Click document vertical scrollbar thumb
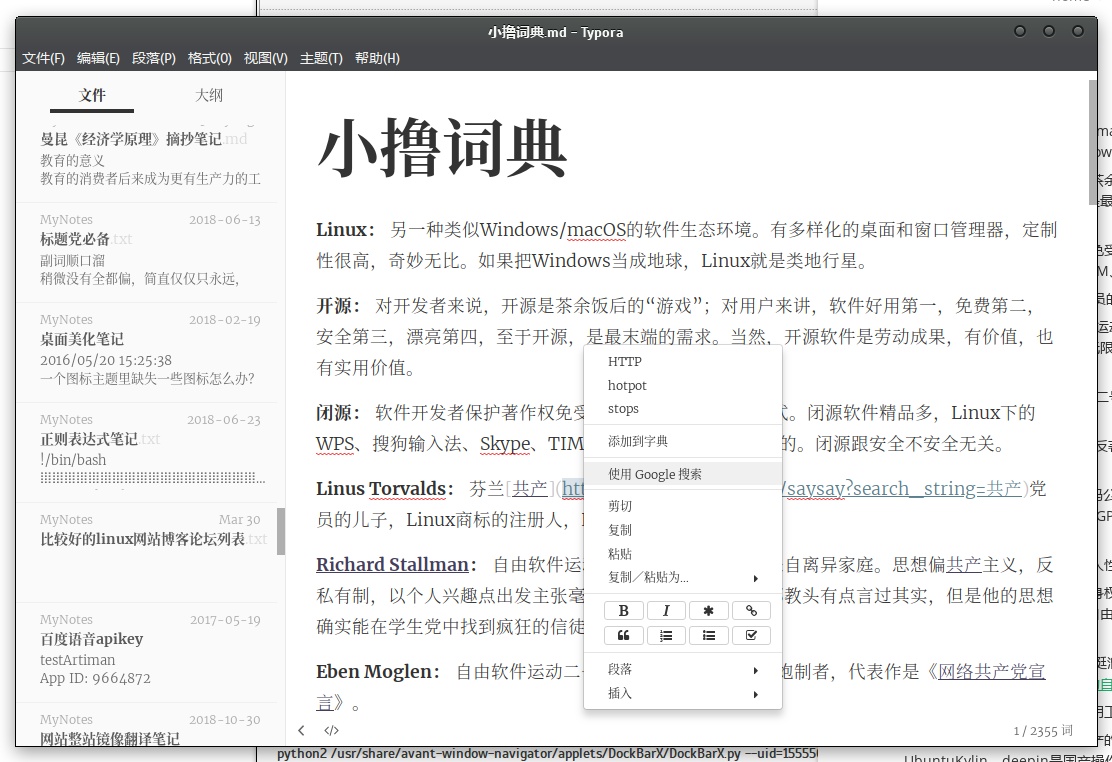The height and width of the screenshot is (762, 1112). [1092, 142]
